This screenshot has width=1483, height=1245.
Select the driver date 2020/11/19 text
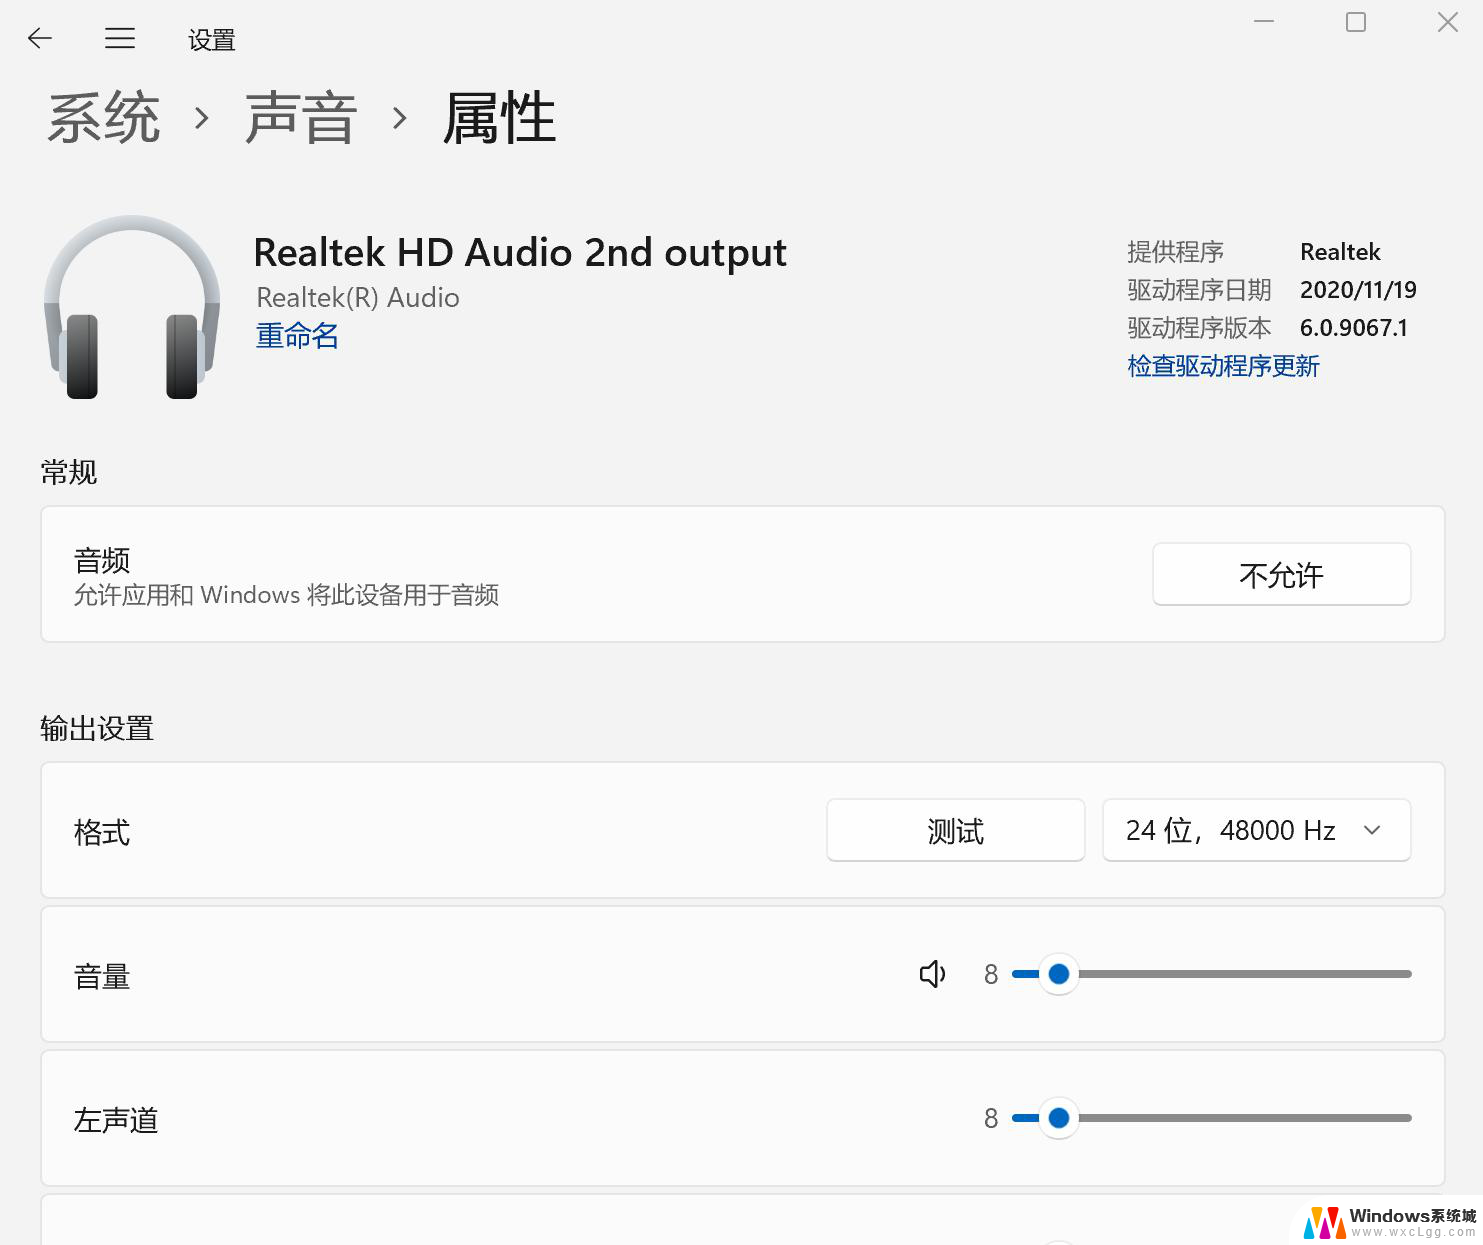[x=1358, y=290]
